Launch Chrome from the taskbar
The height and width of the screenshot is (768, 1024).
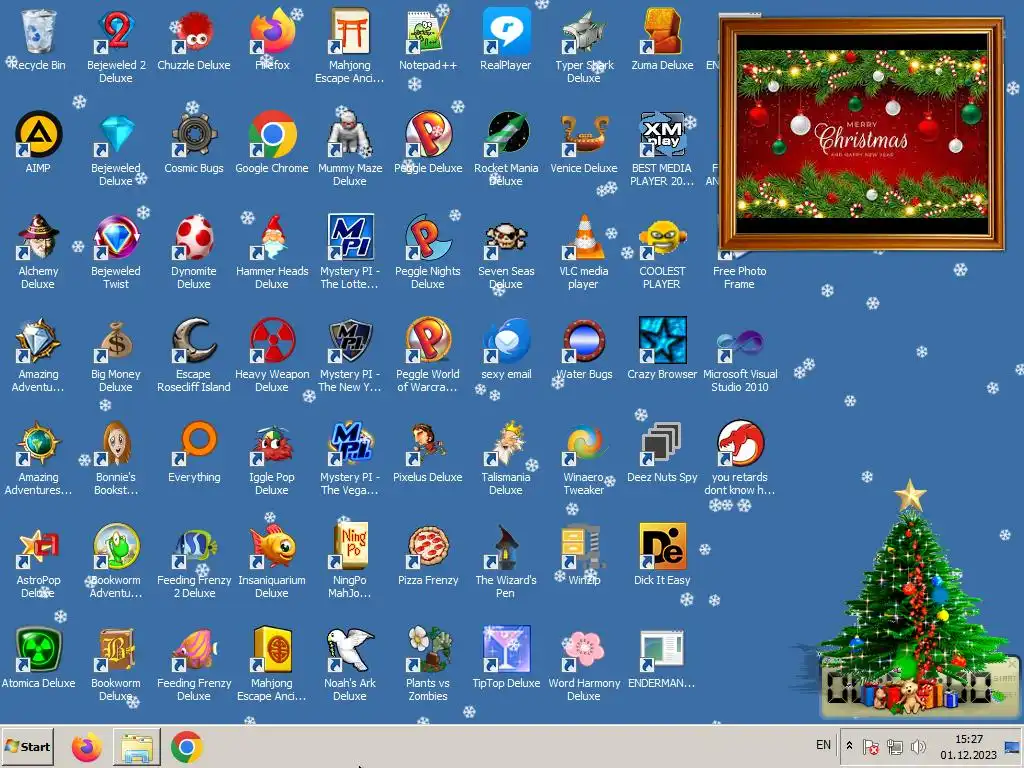[x=187, y=746]
